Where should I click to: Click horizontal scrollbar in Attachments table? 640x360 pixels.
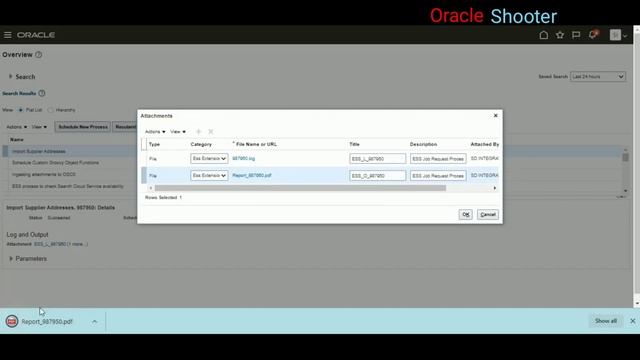[x=300, y=188]
